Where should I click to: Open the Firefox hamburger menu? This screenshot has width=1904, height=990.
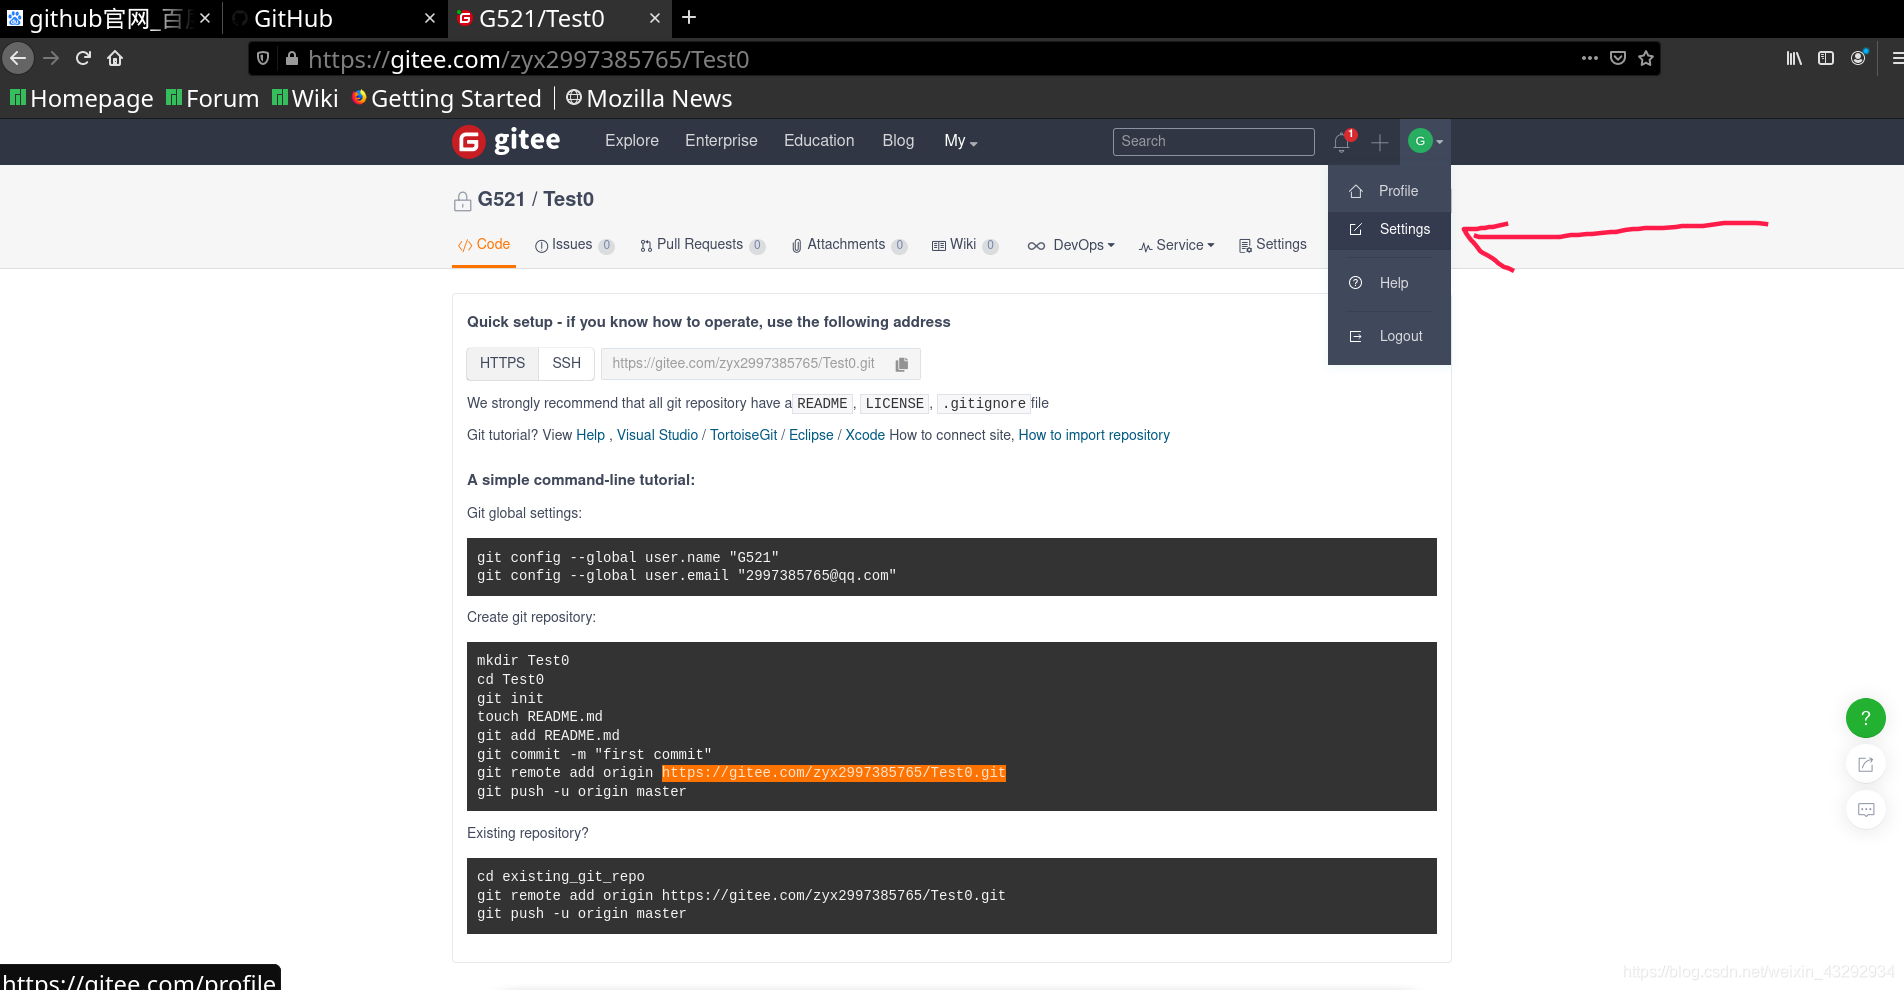pyautogui.click(x=1896, y=58)
